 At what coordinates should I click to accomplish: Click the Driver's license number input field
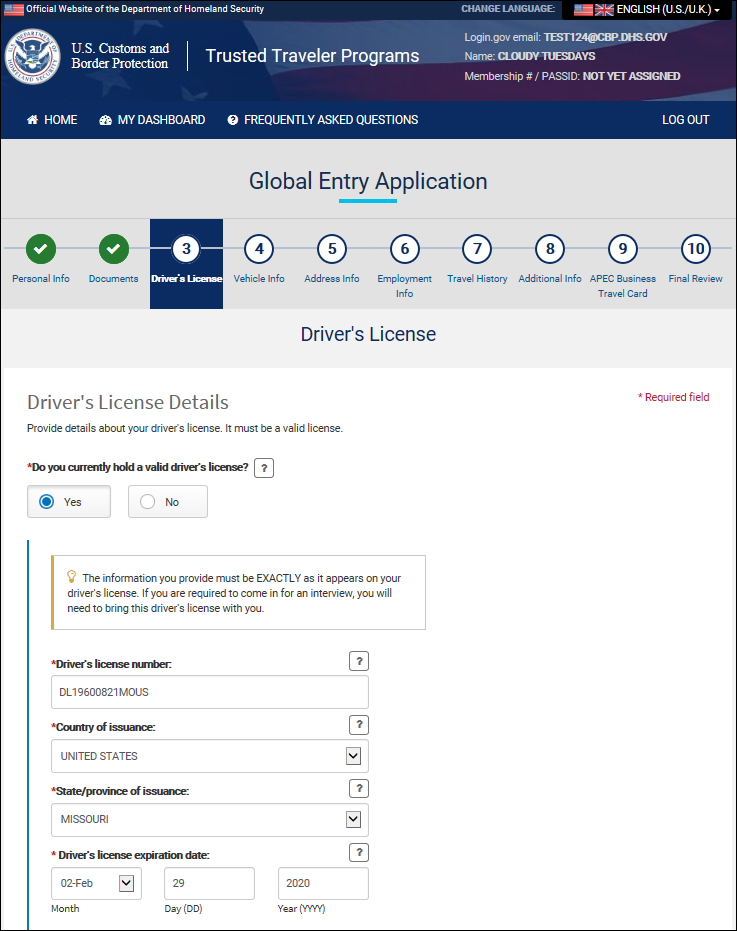[x=209, y=692]
